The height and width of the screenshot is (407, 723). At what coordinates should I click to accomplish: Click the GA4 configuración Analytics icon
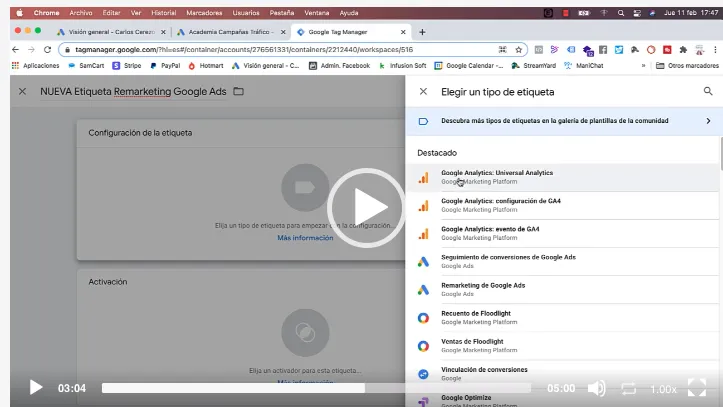click(x=423, y=206)
